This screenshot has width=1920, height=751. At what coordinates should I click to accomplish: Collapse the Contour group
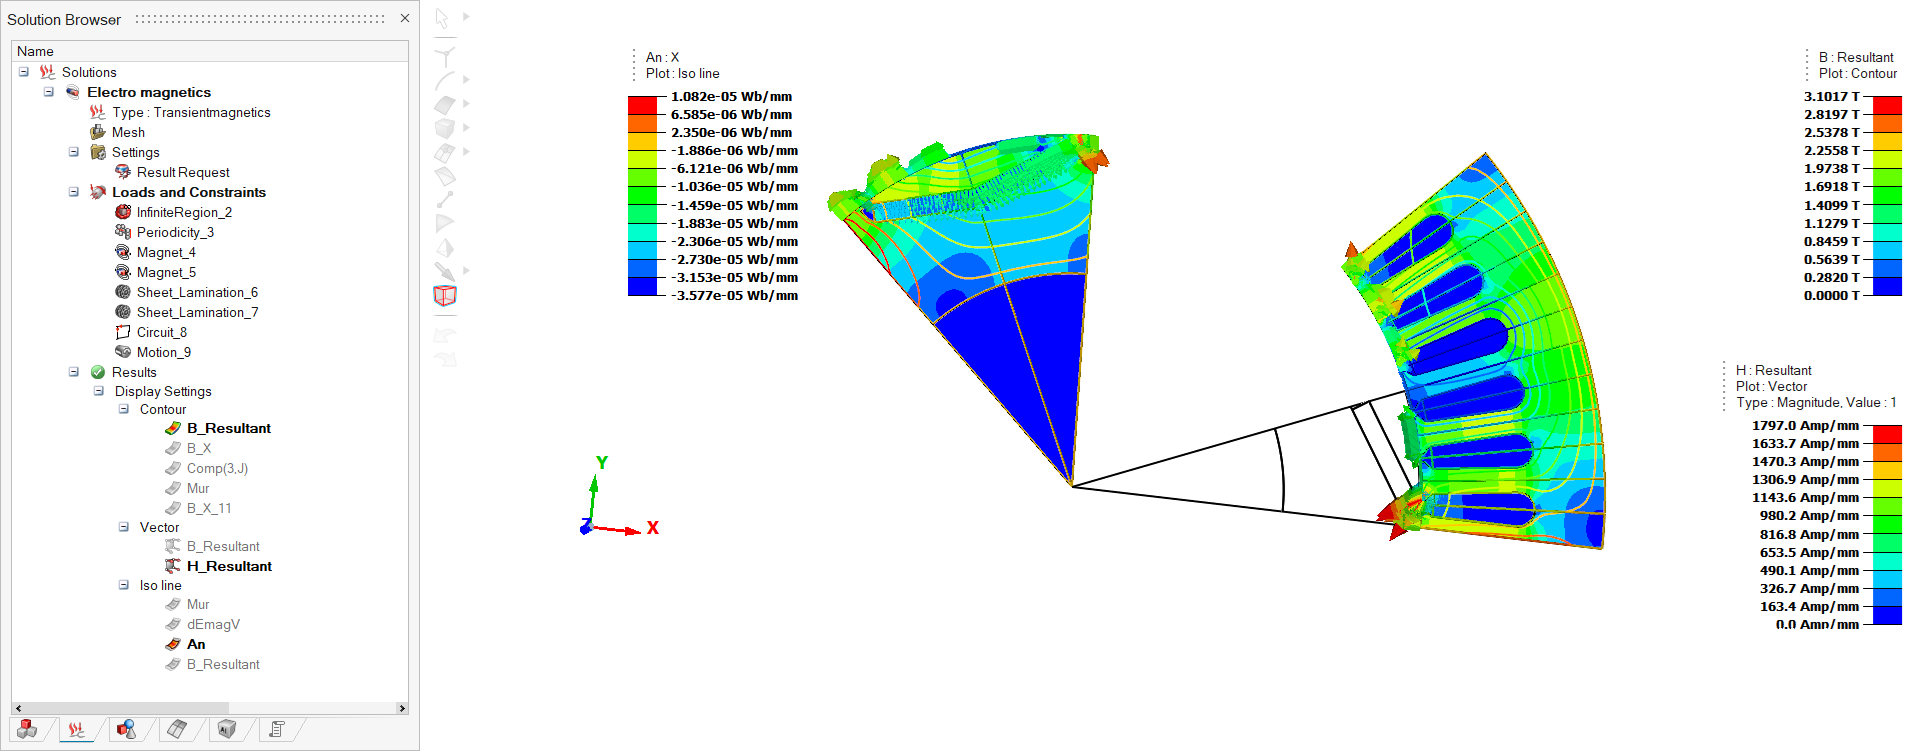coord(123,409)
